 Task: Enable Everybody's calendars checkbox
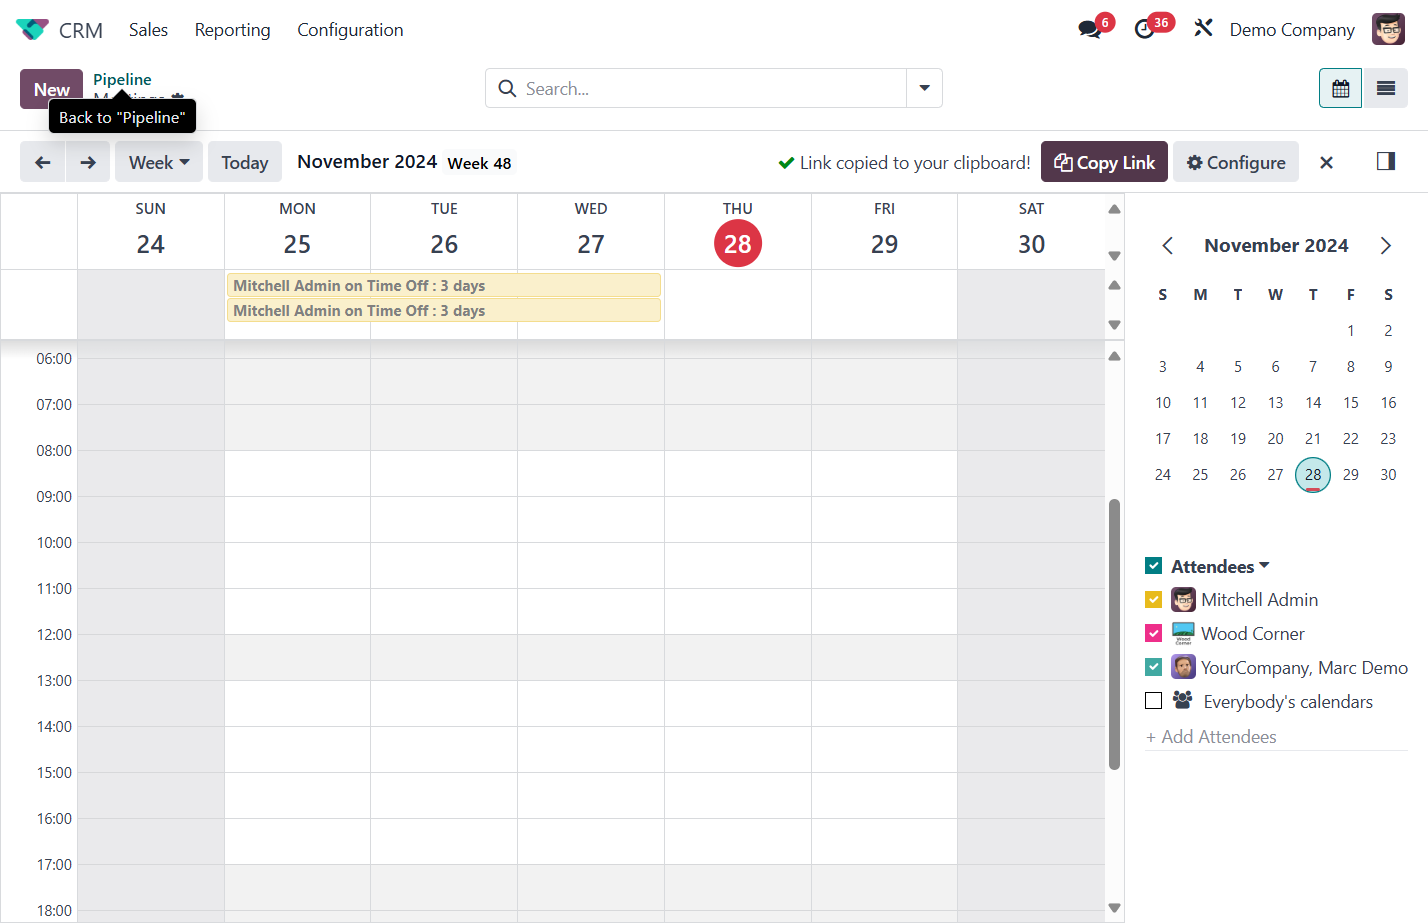pos(1153,701)
